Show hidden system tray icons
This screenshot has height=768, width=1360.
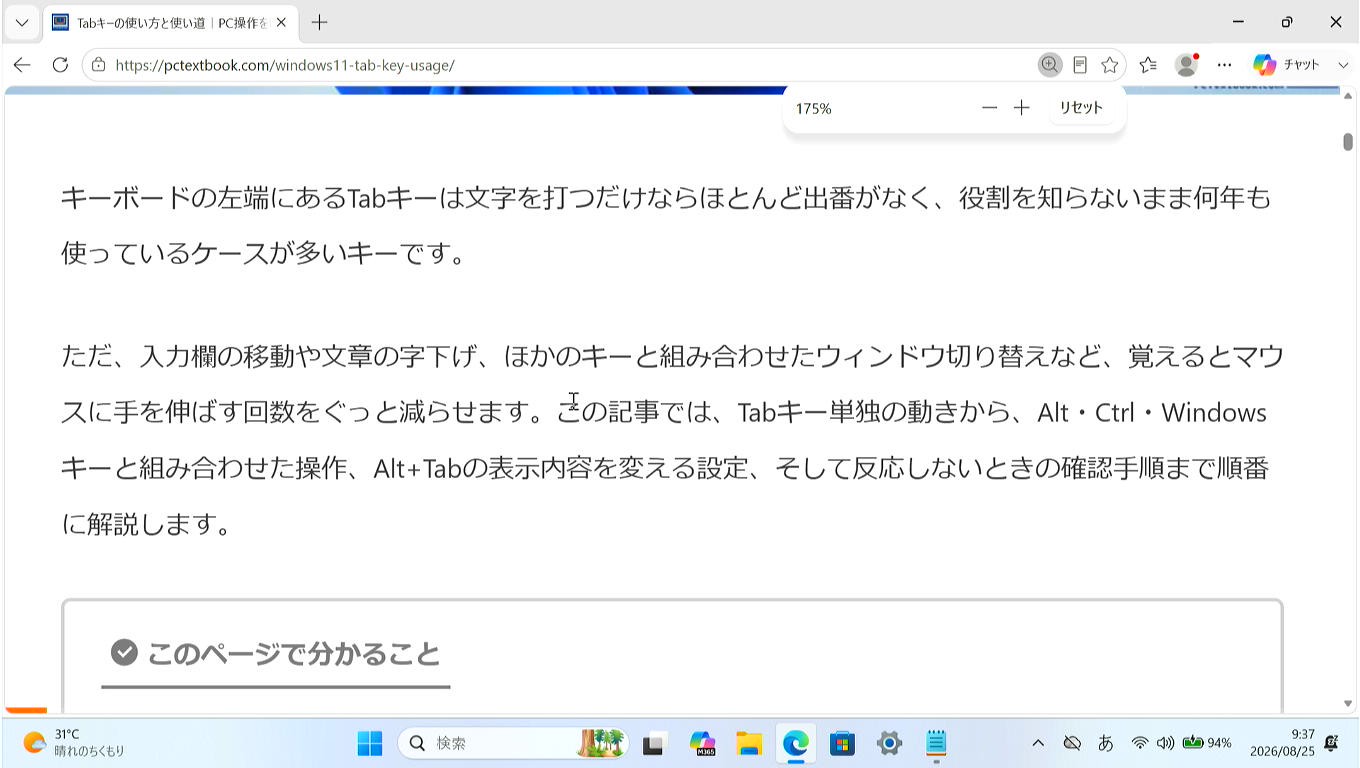coord(1038,743)
